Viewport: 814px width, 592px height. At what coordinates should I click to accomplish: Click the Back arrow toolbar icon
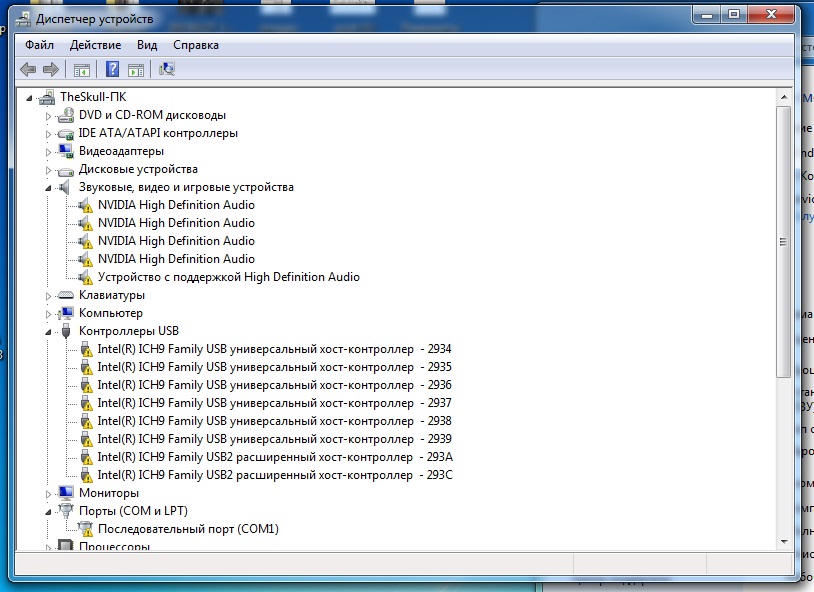click(28, 69)
